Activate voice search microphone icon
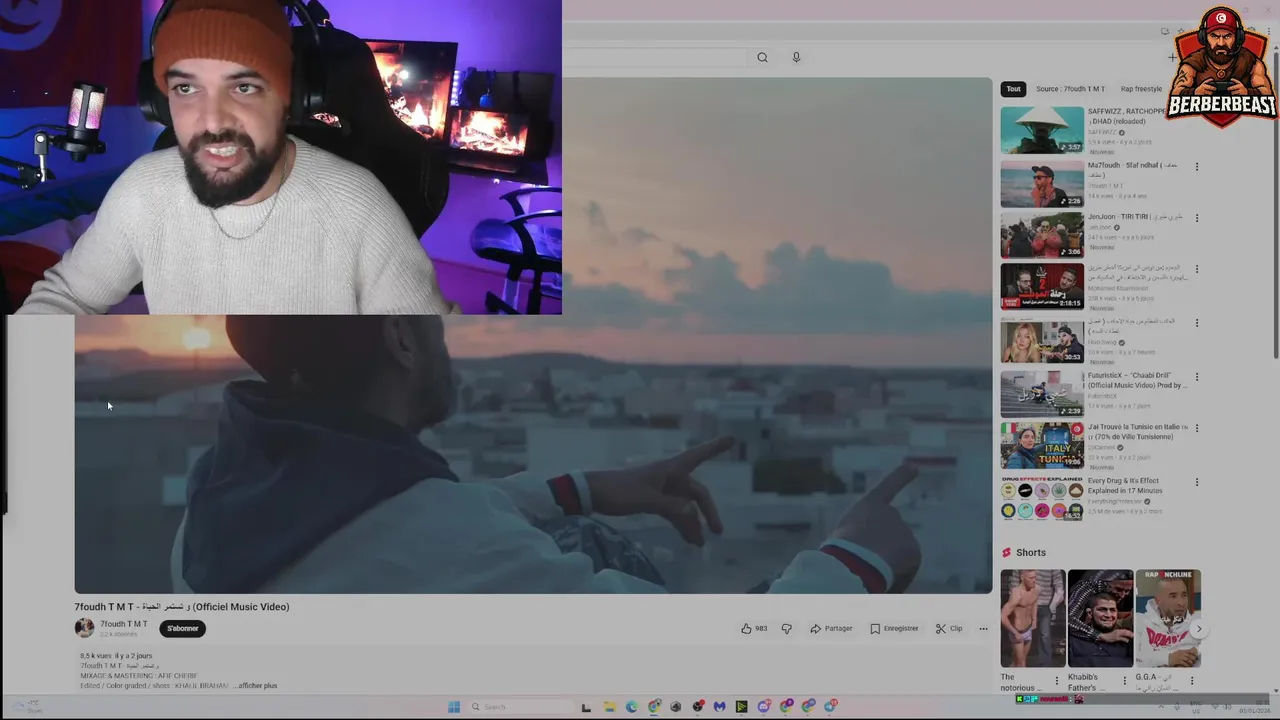The height and width of the screenshot is (720, 1280). (796, 57)
